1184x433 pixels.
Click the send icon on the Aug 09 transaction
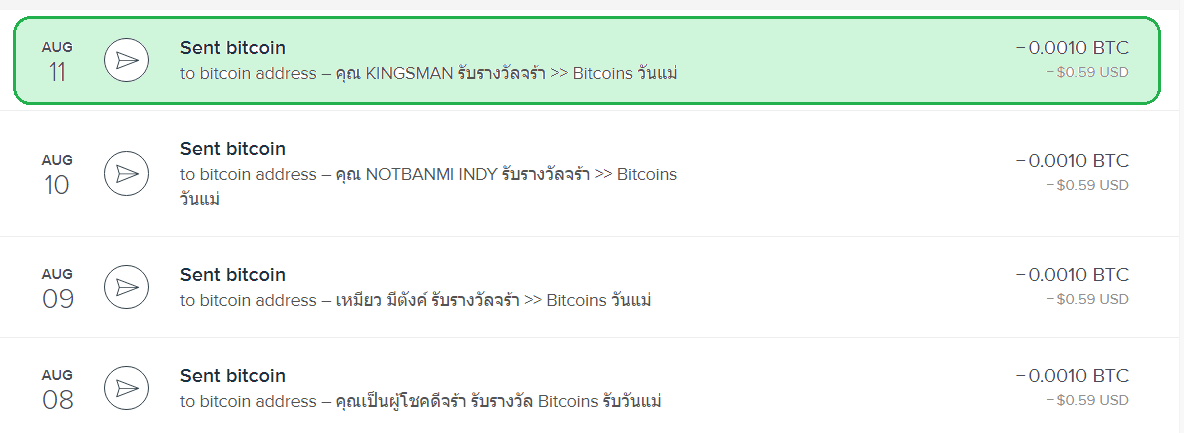pos(126,287)
